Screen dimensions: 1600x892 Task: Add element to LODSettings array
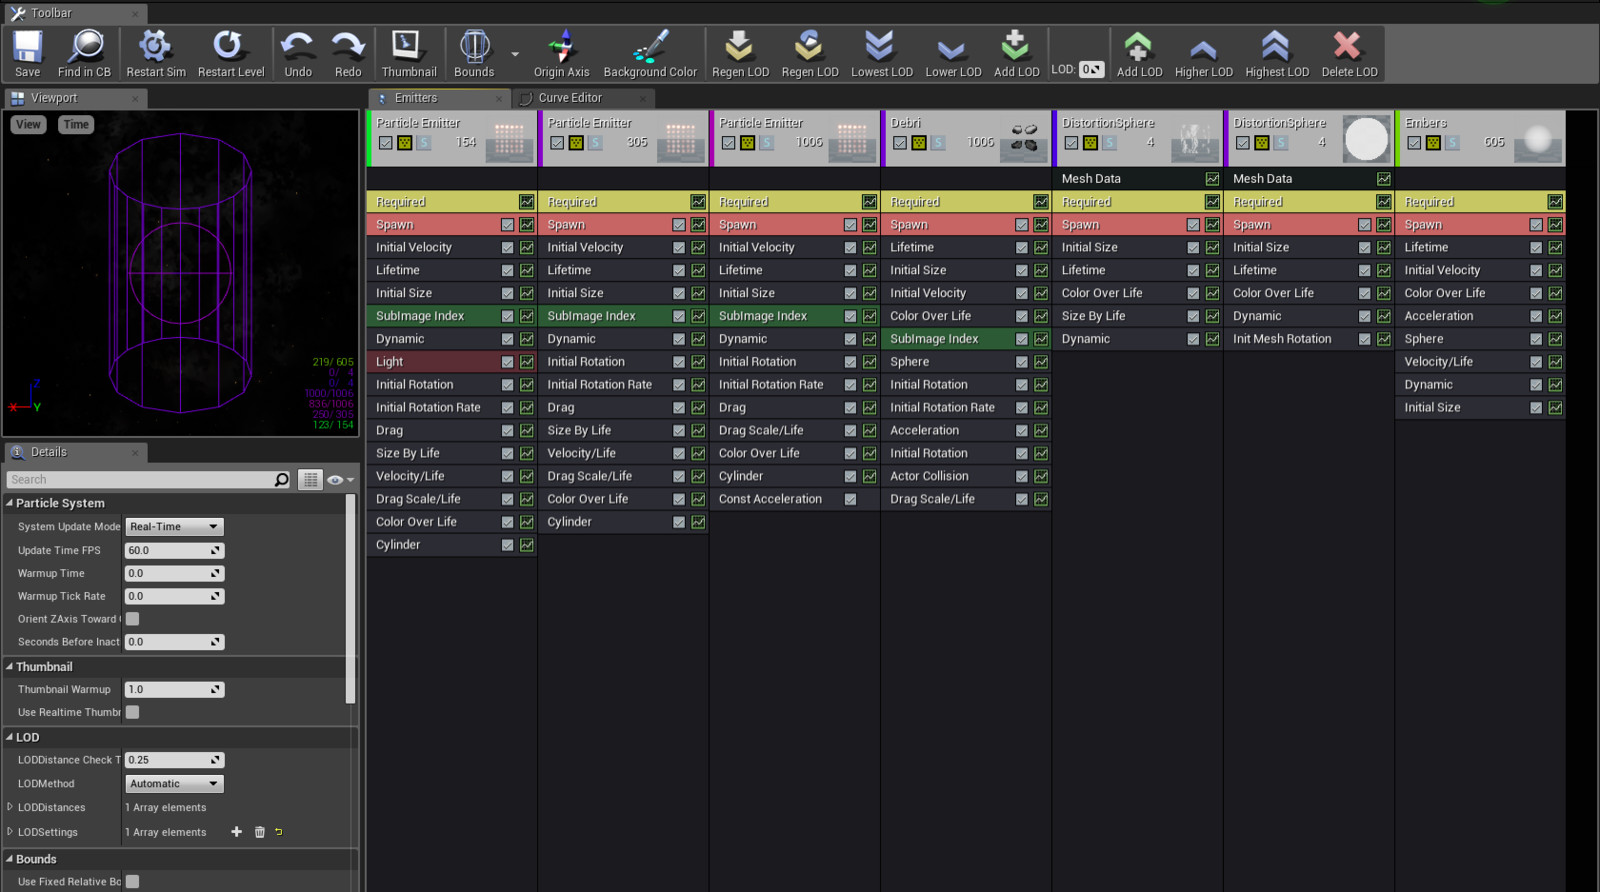click(x=237, y=832)
